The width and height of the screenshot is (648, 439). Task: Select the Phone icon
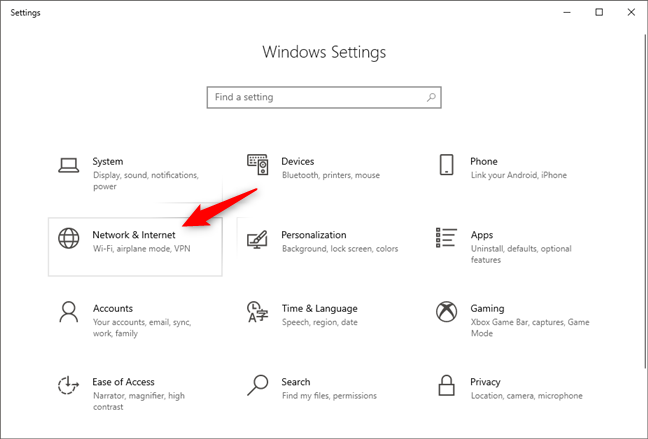(446, 165)
